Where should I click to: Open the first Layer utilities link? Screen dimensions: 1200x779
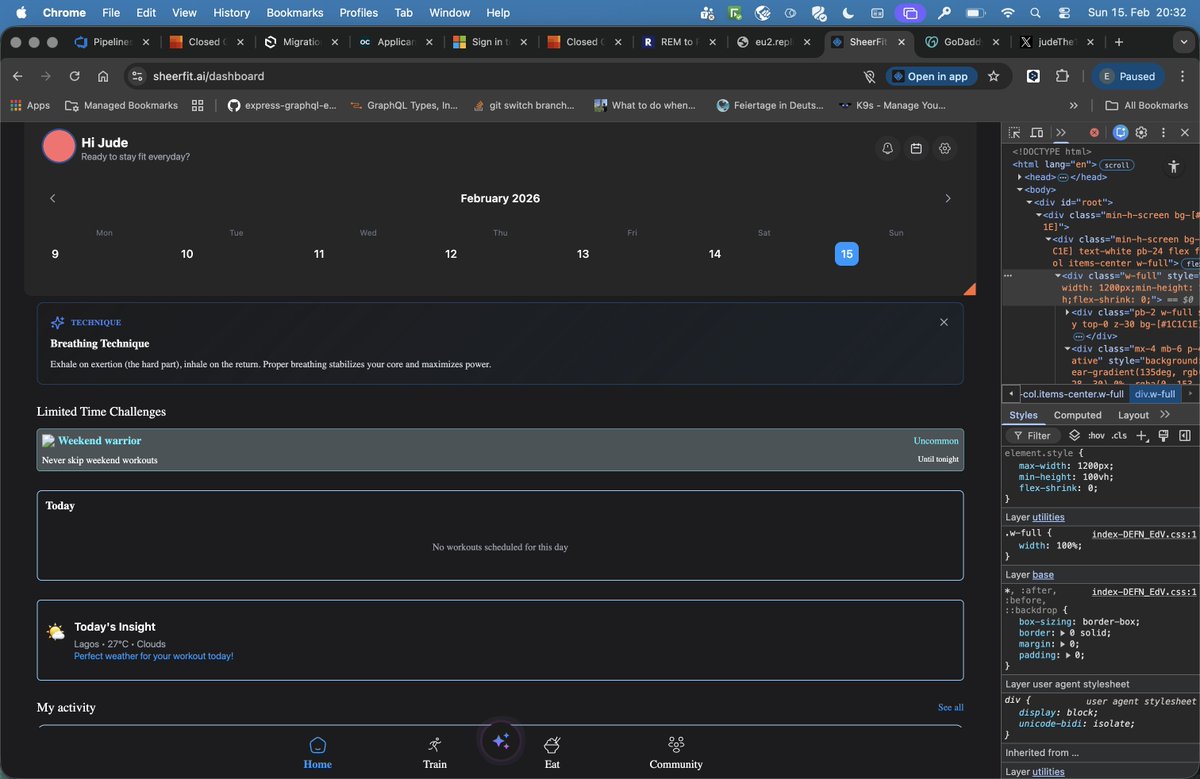pyautogui.click(x=1048, y=517)
